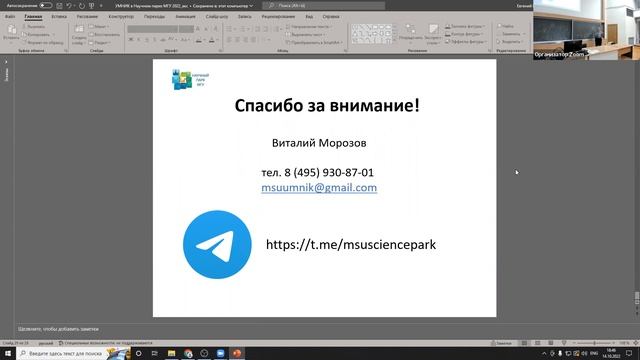Open Заливка фигуры shape fill dropdown
Viewport: 640px width, 360px height.
pos(465,27)
